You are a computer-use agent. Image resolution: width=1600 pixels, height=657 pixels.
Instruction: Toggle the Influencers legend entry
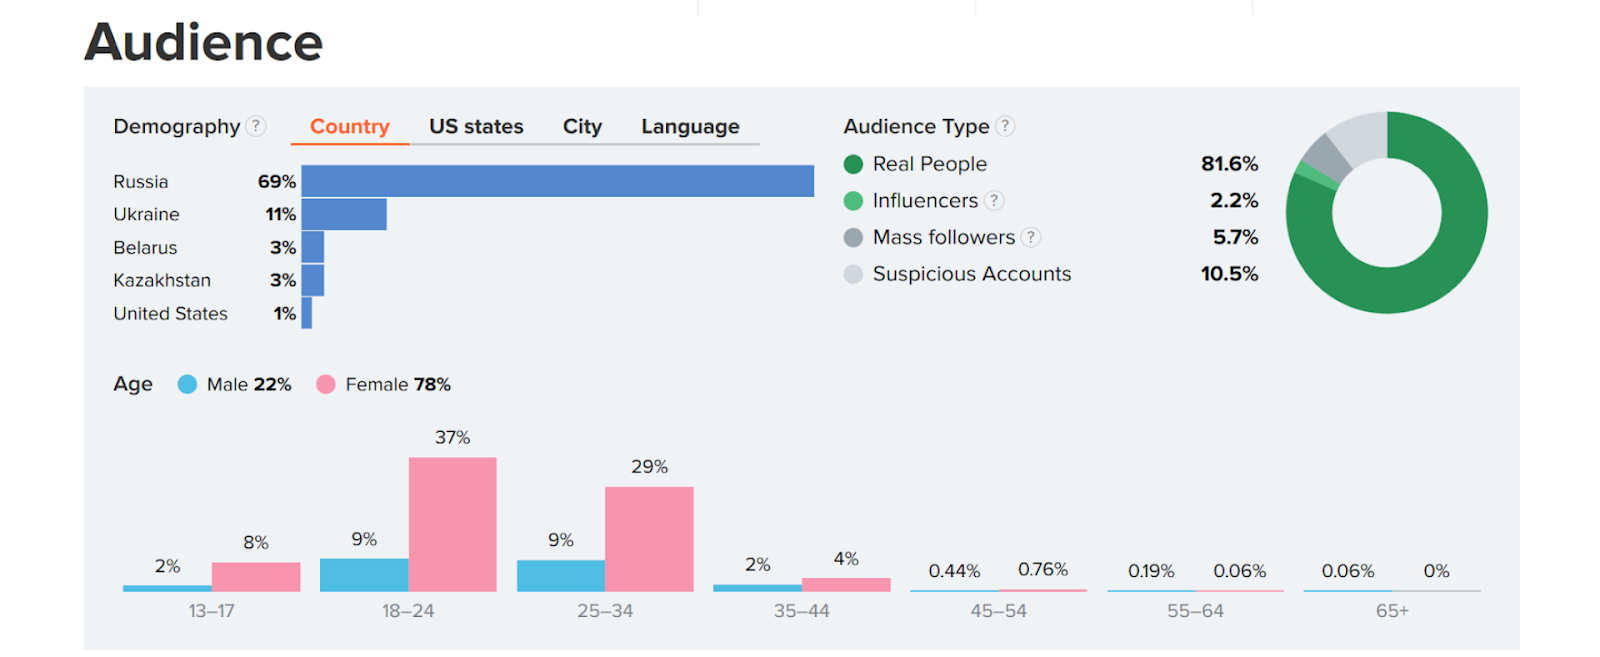coord(925,201)
